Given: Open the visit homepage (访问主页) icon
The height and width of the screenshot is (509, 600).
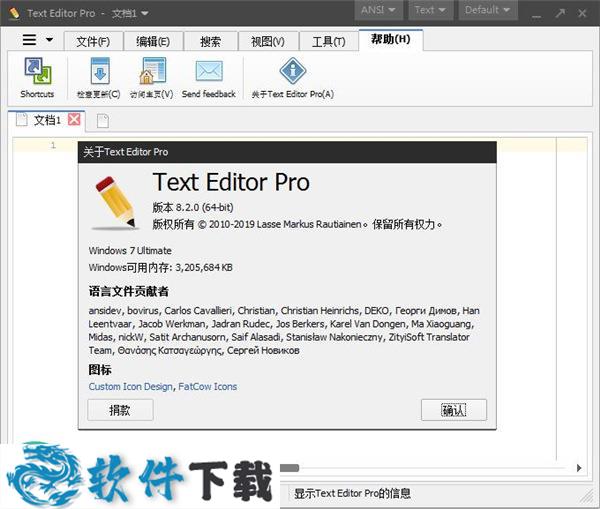Looking at the screenshot, I should (151, 73).
